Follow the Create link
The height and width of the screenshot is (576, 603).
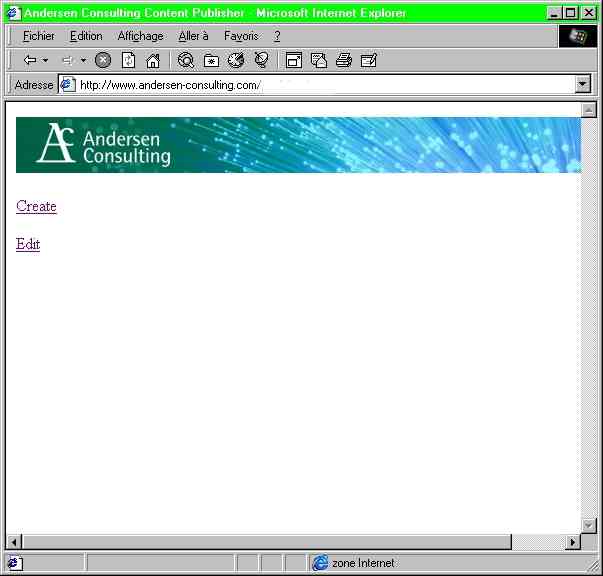37,206
